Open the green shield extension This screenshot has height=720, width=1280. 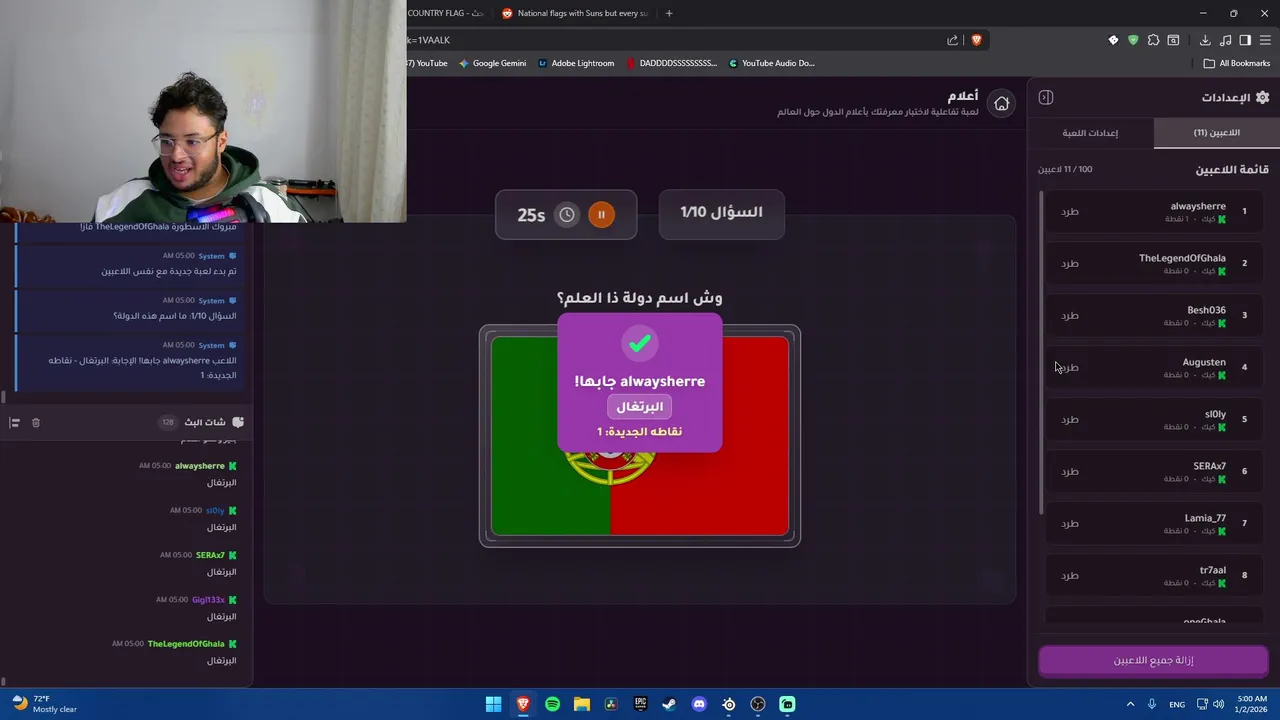[x=1133, y=40]
